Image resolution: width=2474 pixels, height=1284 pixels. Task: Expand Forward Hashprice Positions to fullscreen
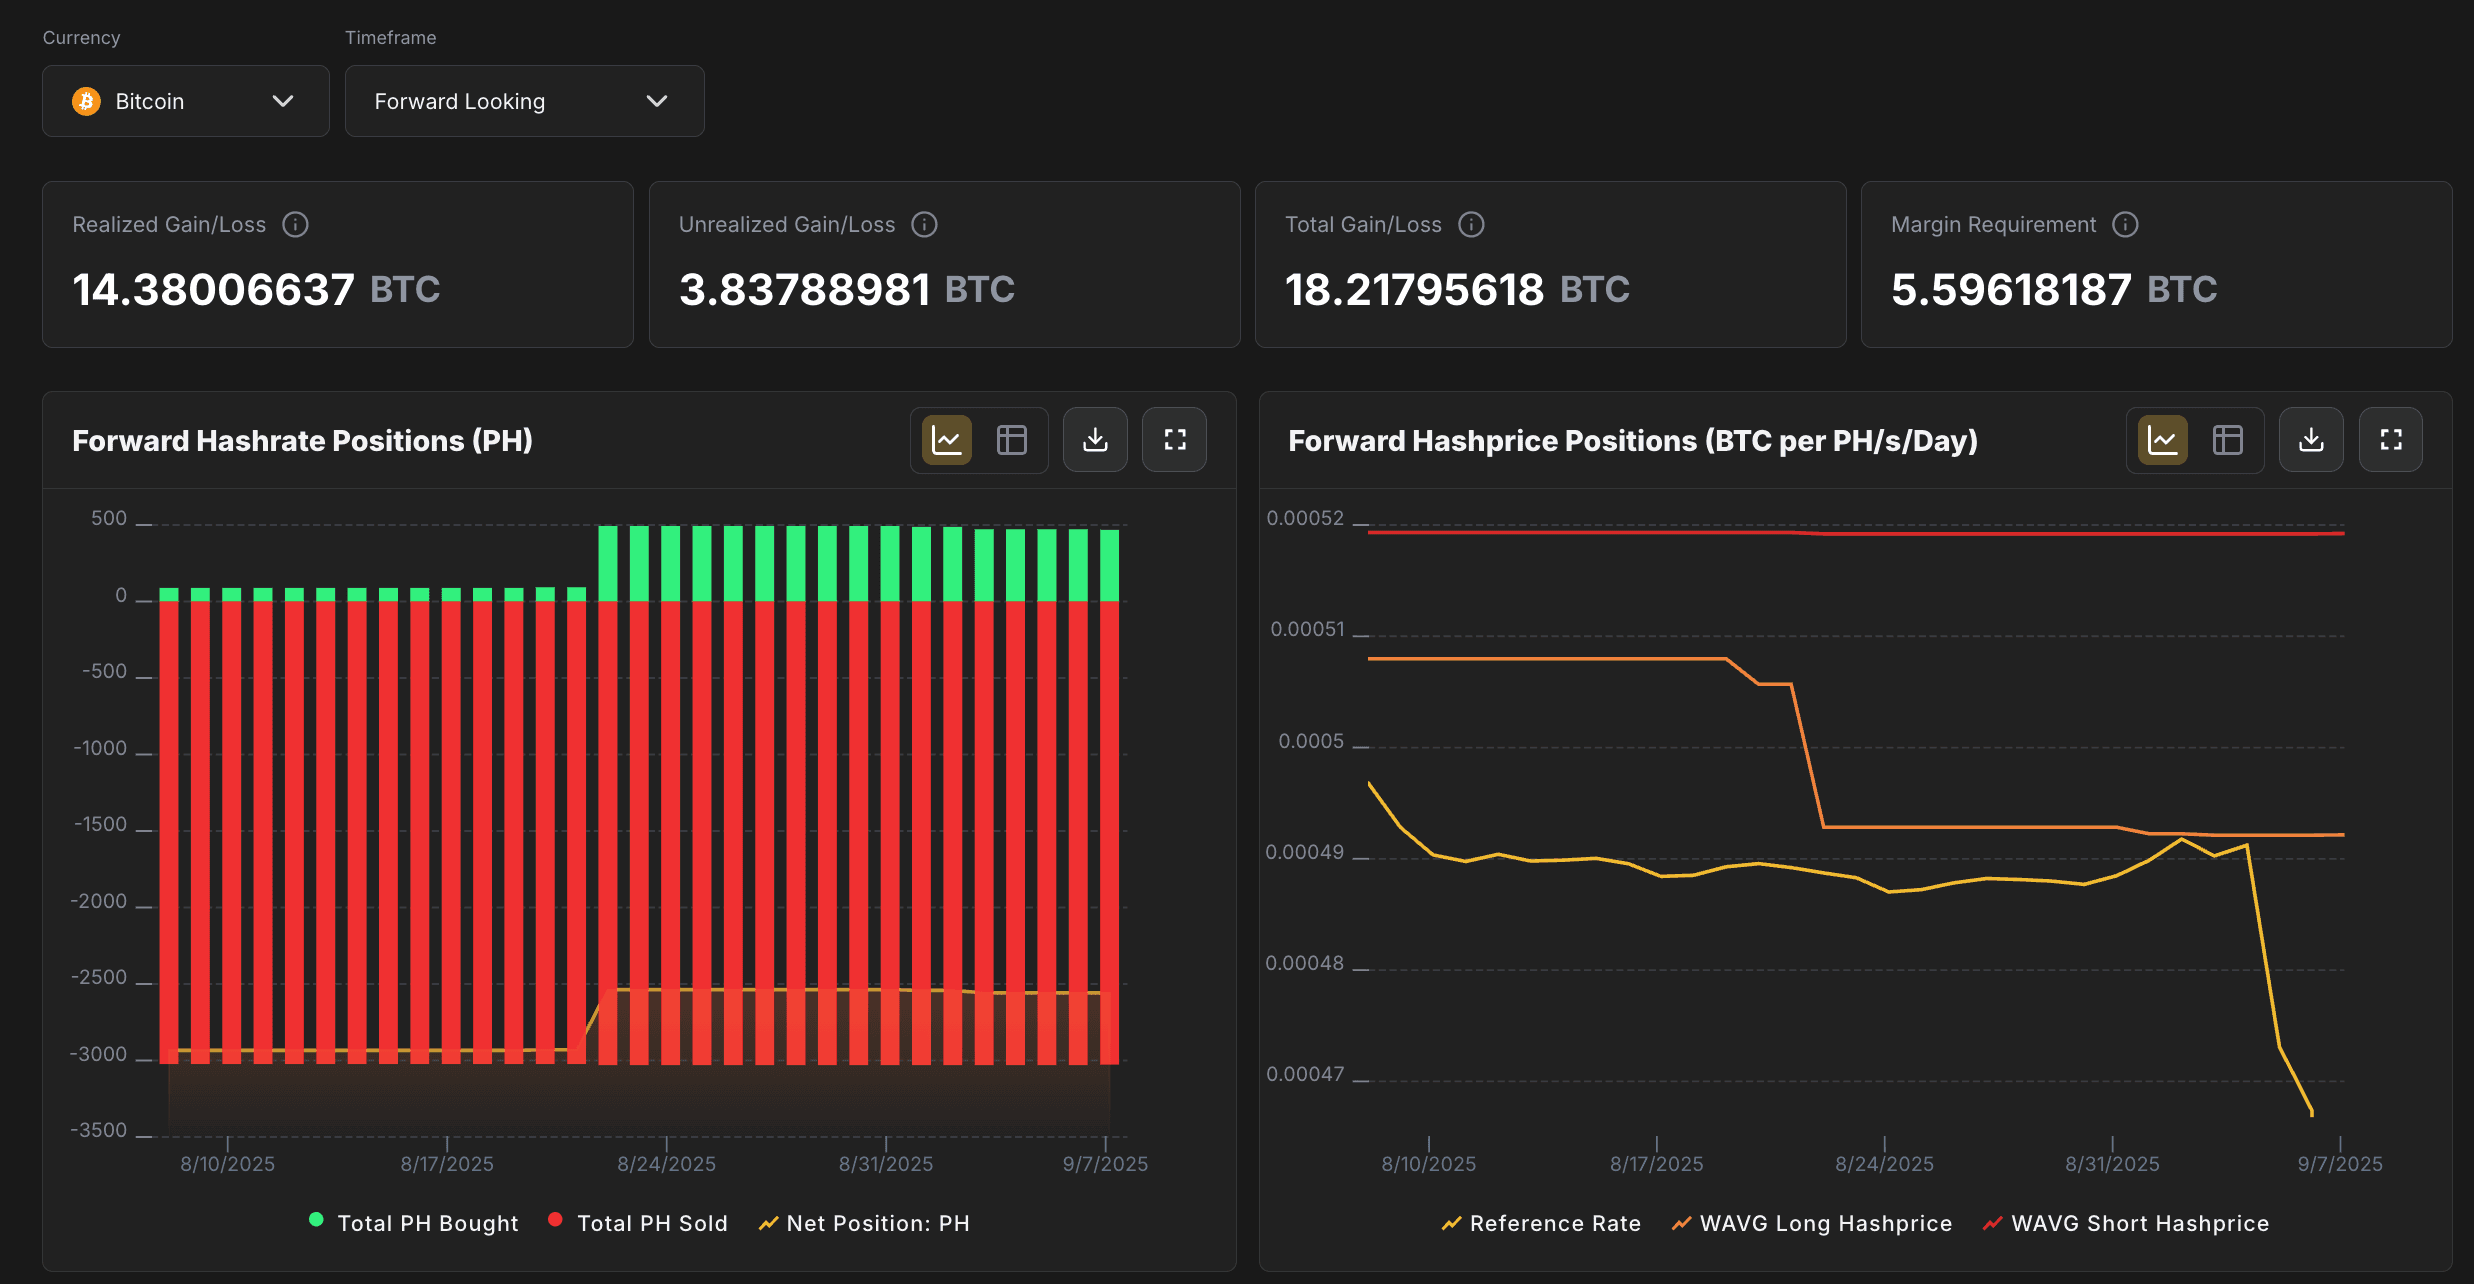pos(2391,439)
